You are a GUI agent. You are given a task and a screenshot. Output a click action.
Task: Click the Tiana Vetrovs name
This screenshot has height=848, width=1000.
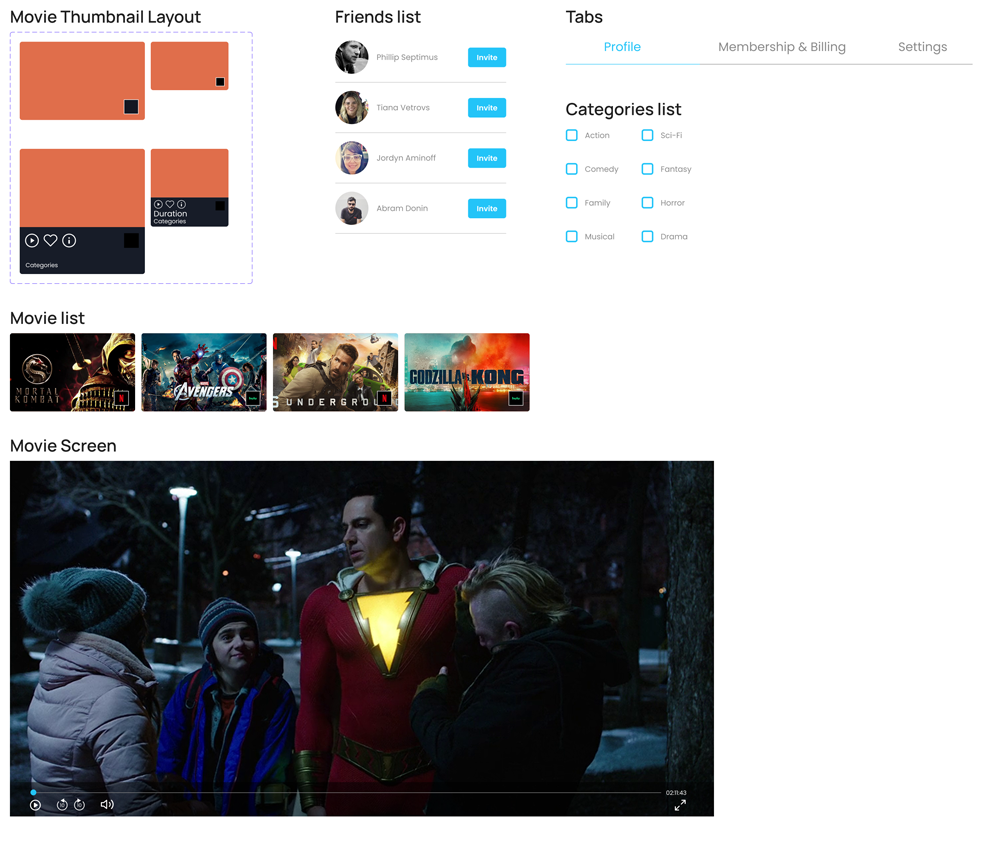403,108
